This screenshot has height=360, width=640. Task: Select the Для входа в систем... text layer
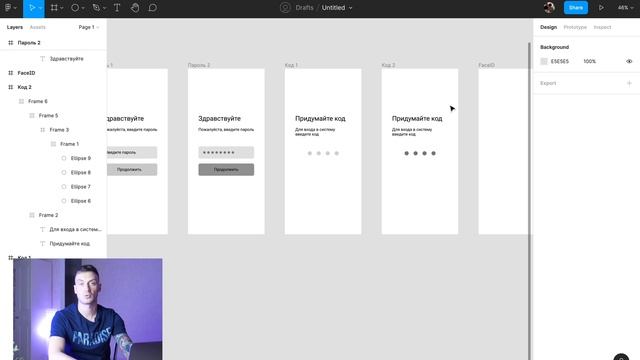(x=53, y=229)
